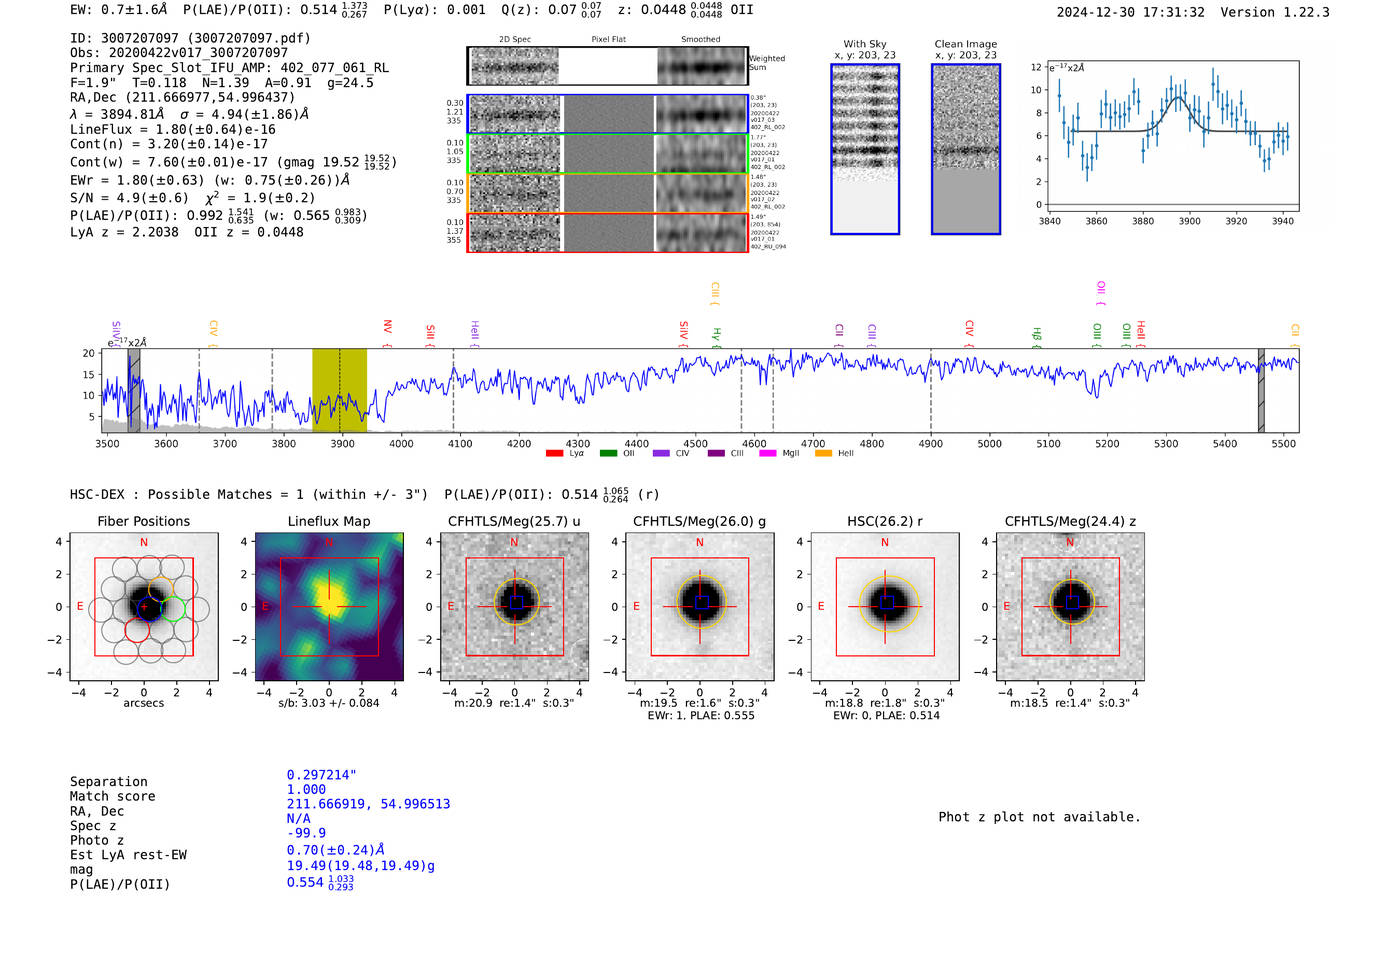The width and height of the screenshot is (1400, 953).
Task: Click the Photo z value -99.9
Action: (x=306, y=833)
